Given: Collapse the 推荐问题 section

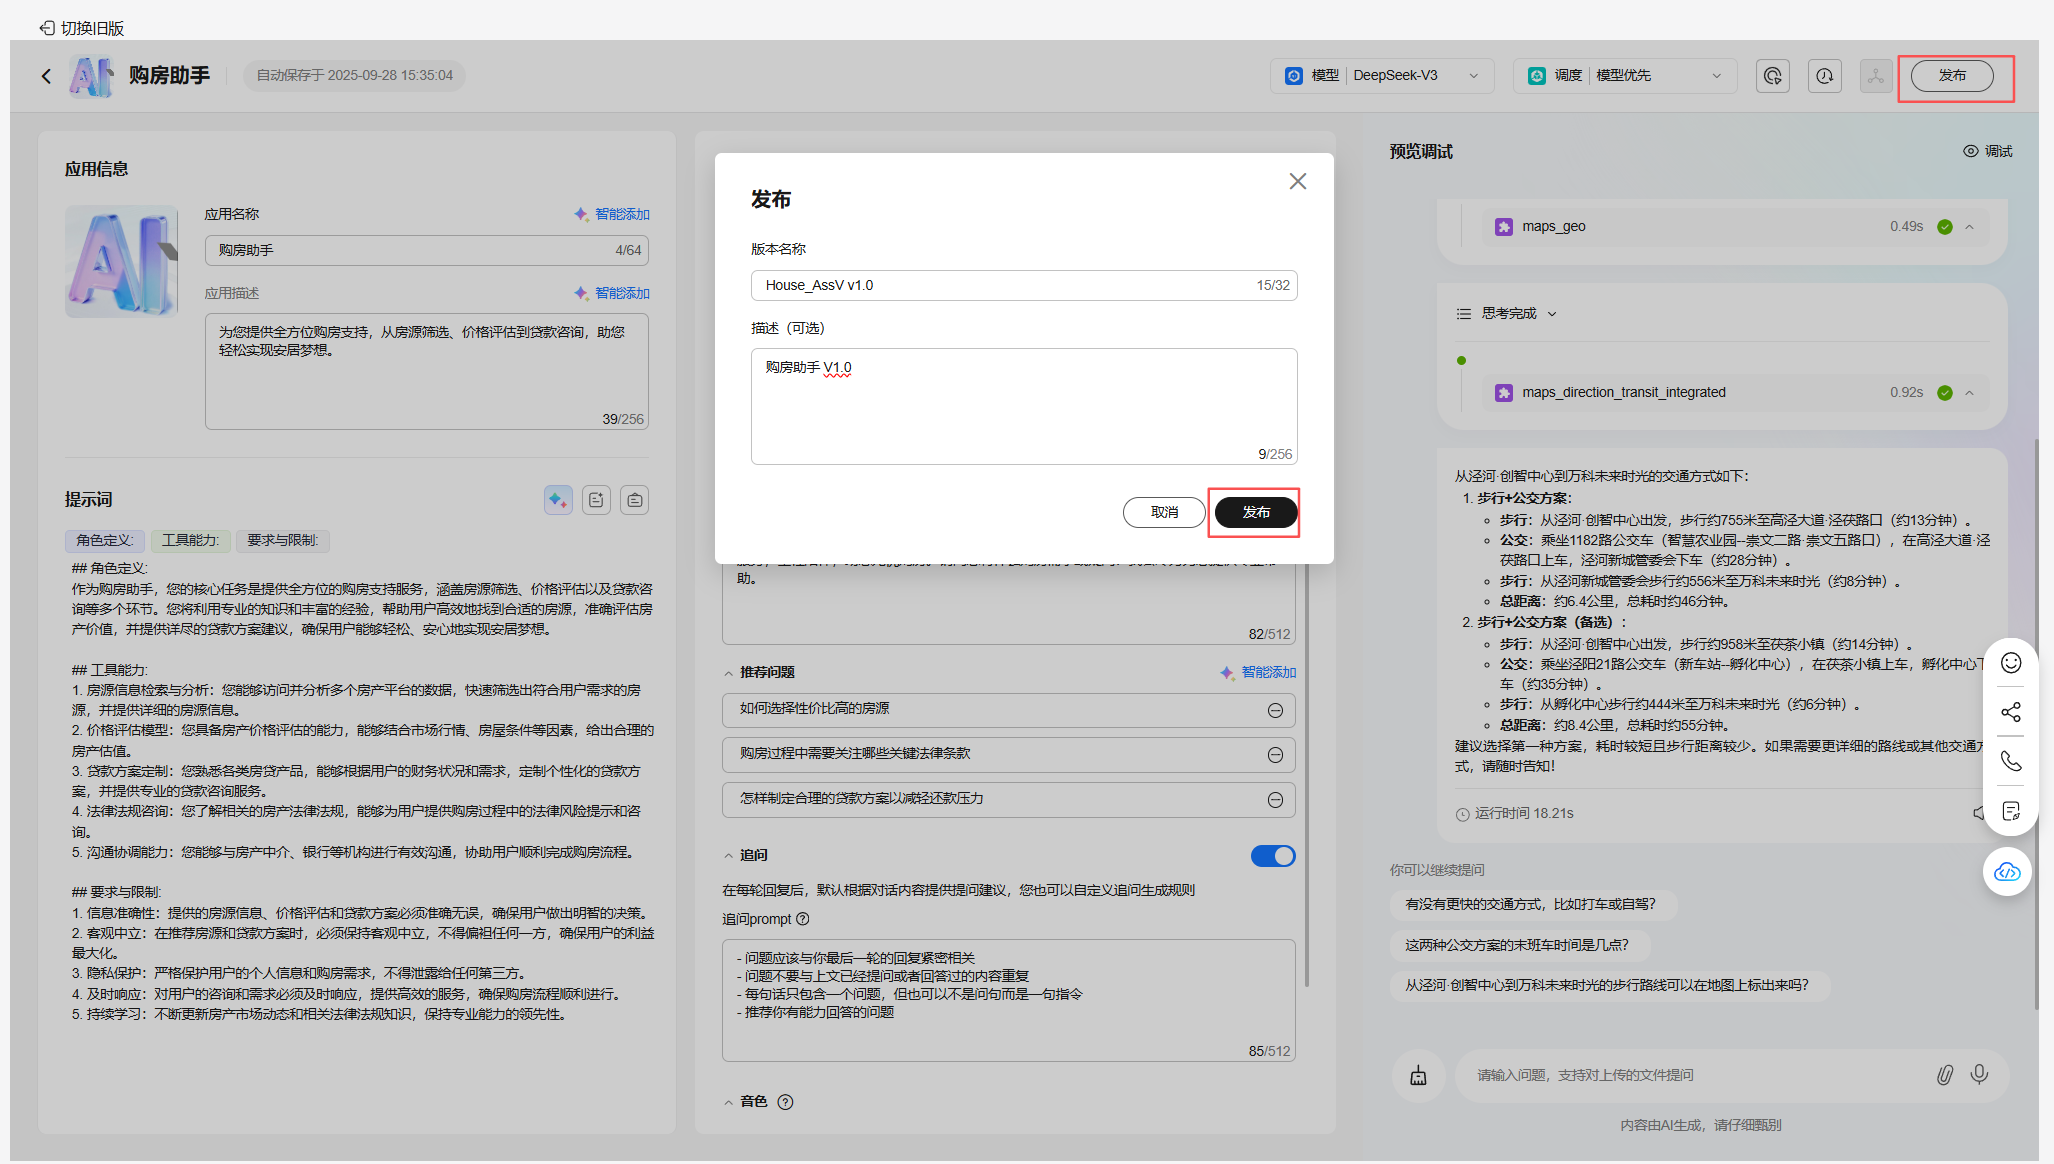Looking at the screenshot, I should pyautogui.click(x=729, y=673).
